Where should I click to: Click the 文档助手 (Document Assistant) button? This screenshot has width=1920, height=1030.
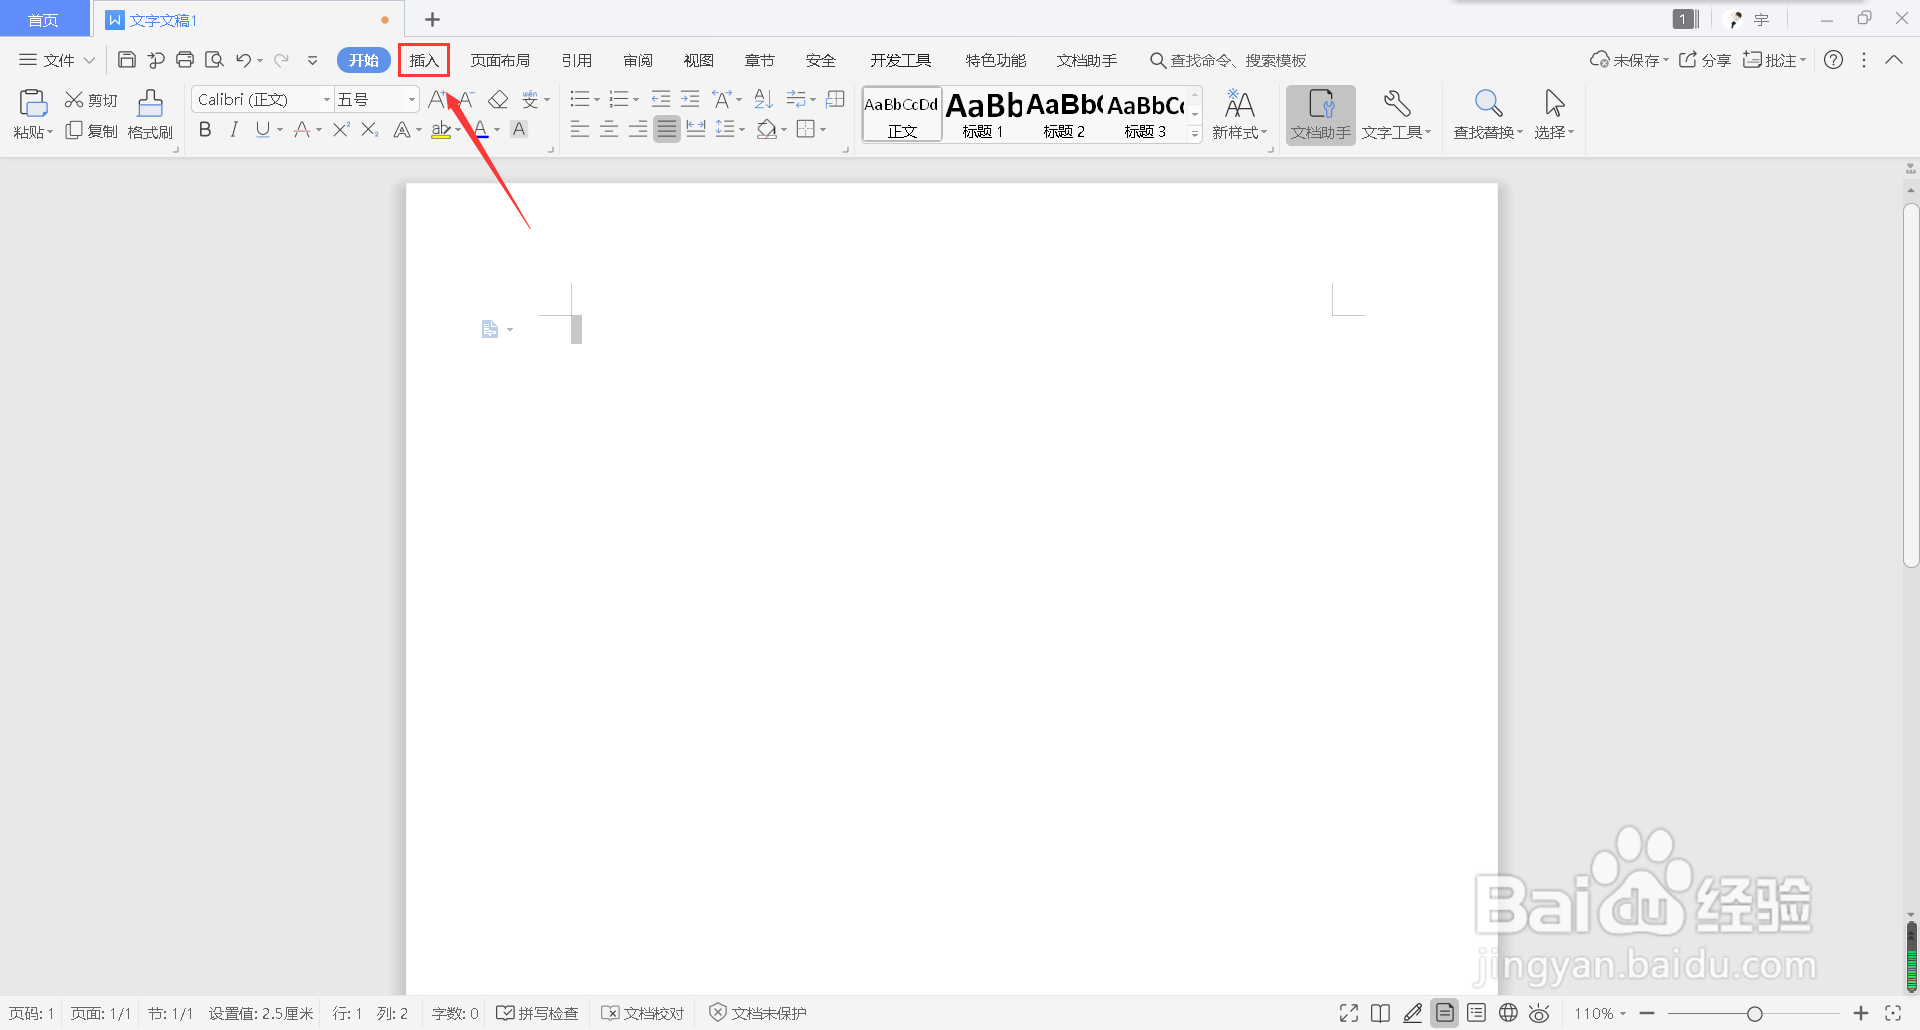[1321, 115]
